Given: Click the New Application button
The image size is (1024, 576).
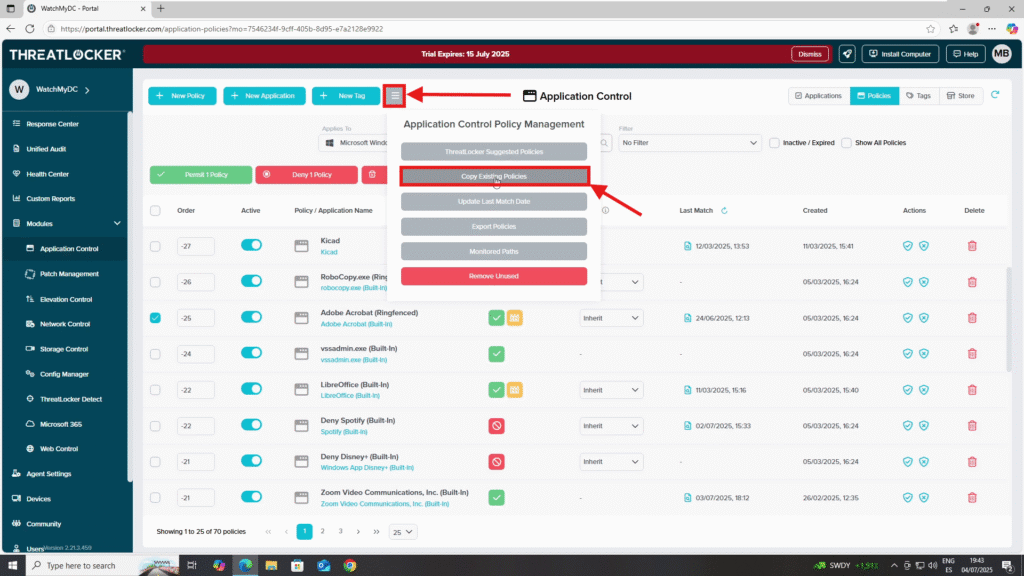Looking at the screenshot, I should click(264, 96).
